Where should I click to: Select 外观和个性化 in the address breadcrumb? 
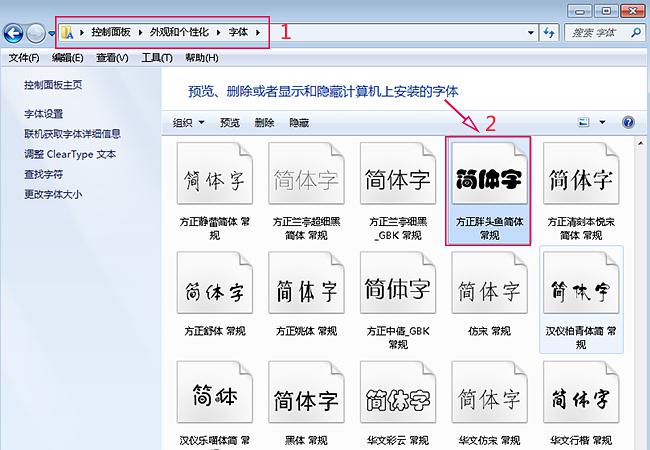tap(179, 32)
